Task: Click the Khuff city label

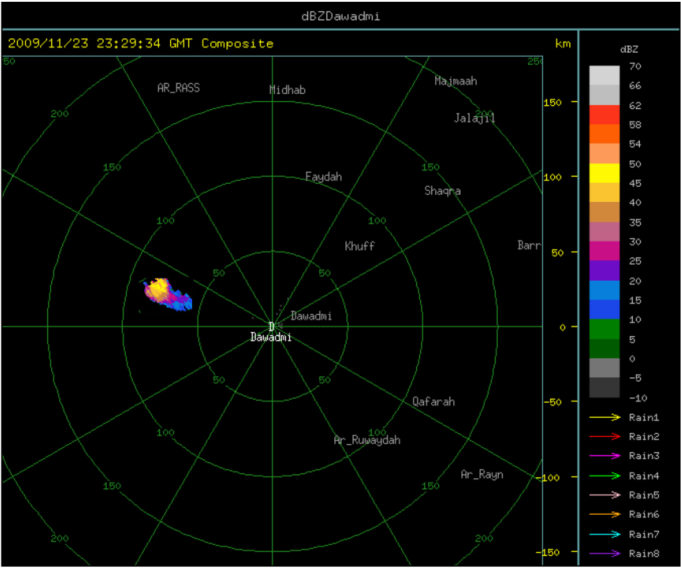Action: (360, 246)
